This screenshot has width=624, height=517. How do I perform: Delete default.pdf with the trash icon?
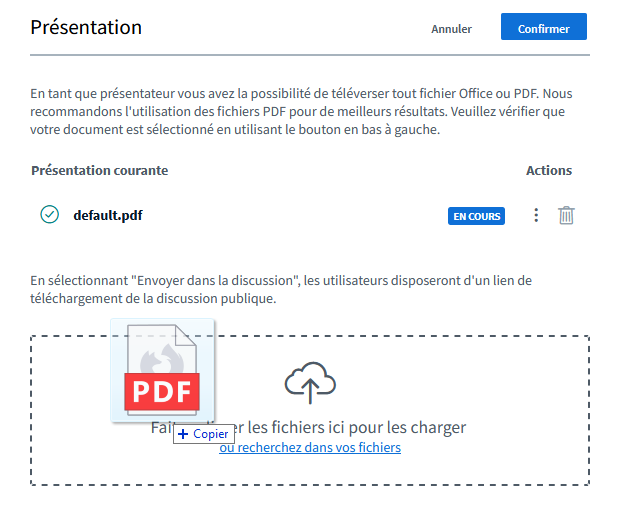coord(566,215)
